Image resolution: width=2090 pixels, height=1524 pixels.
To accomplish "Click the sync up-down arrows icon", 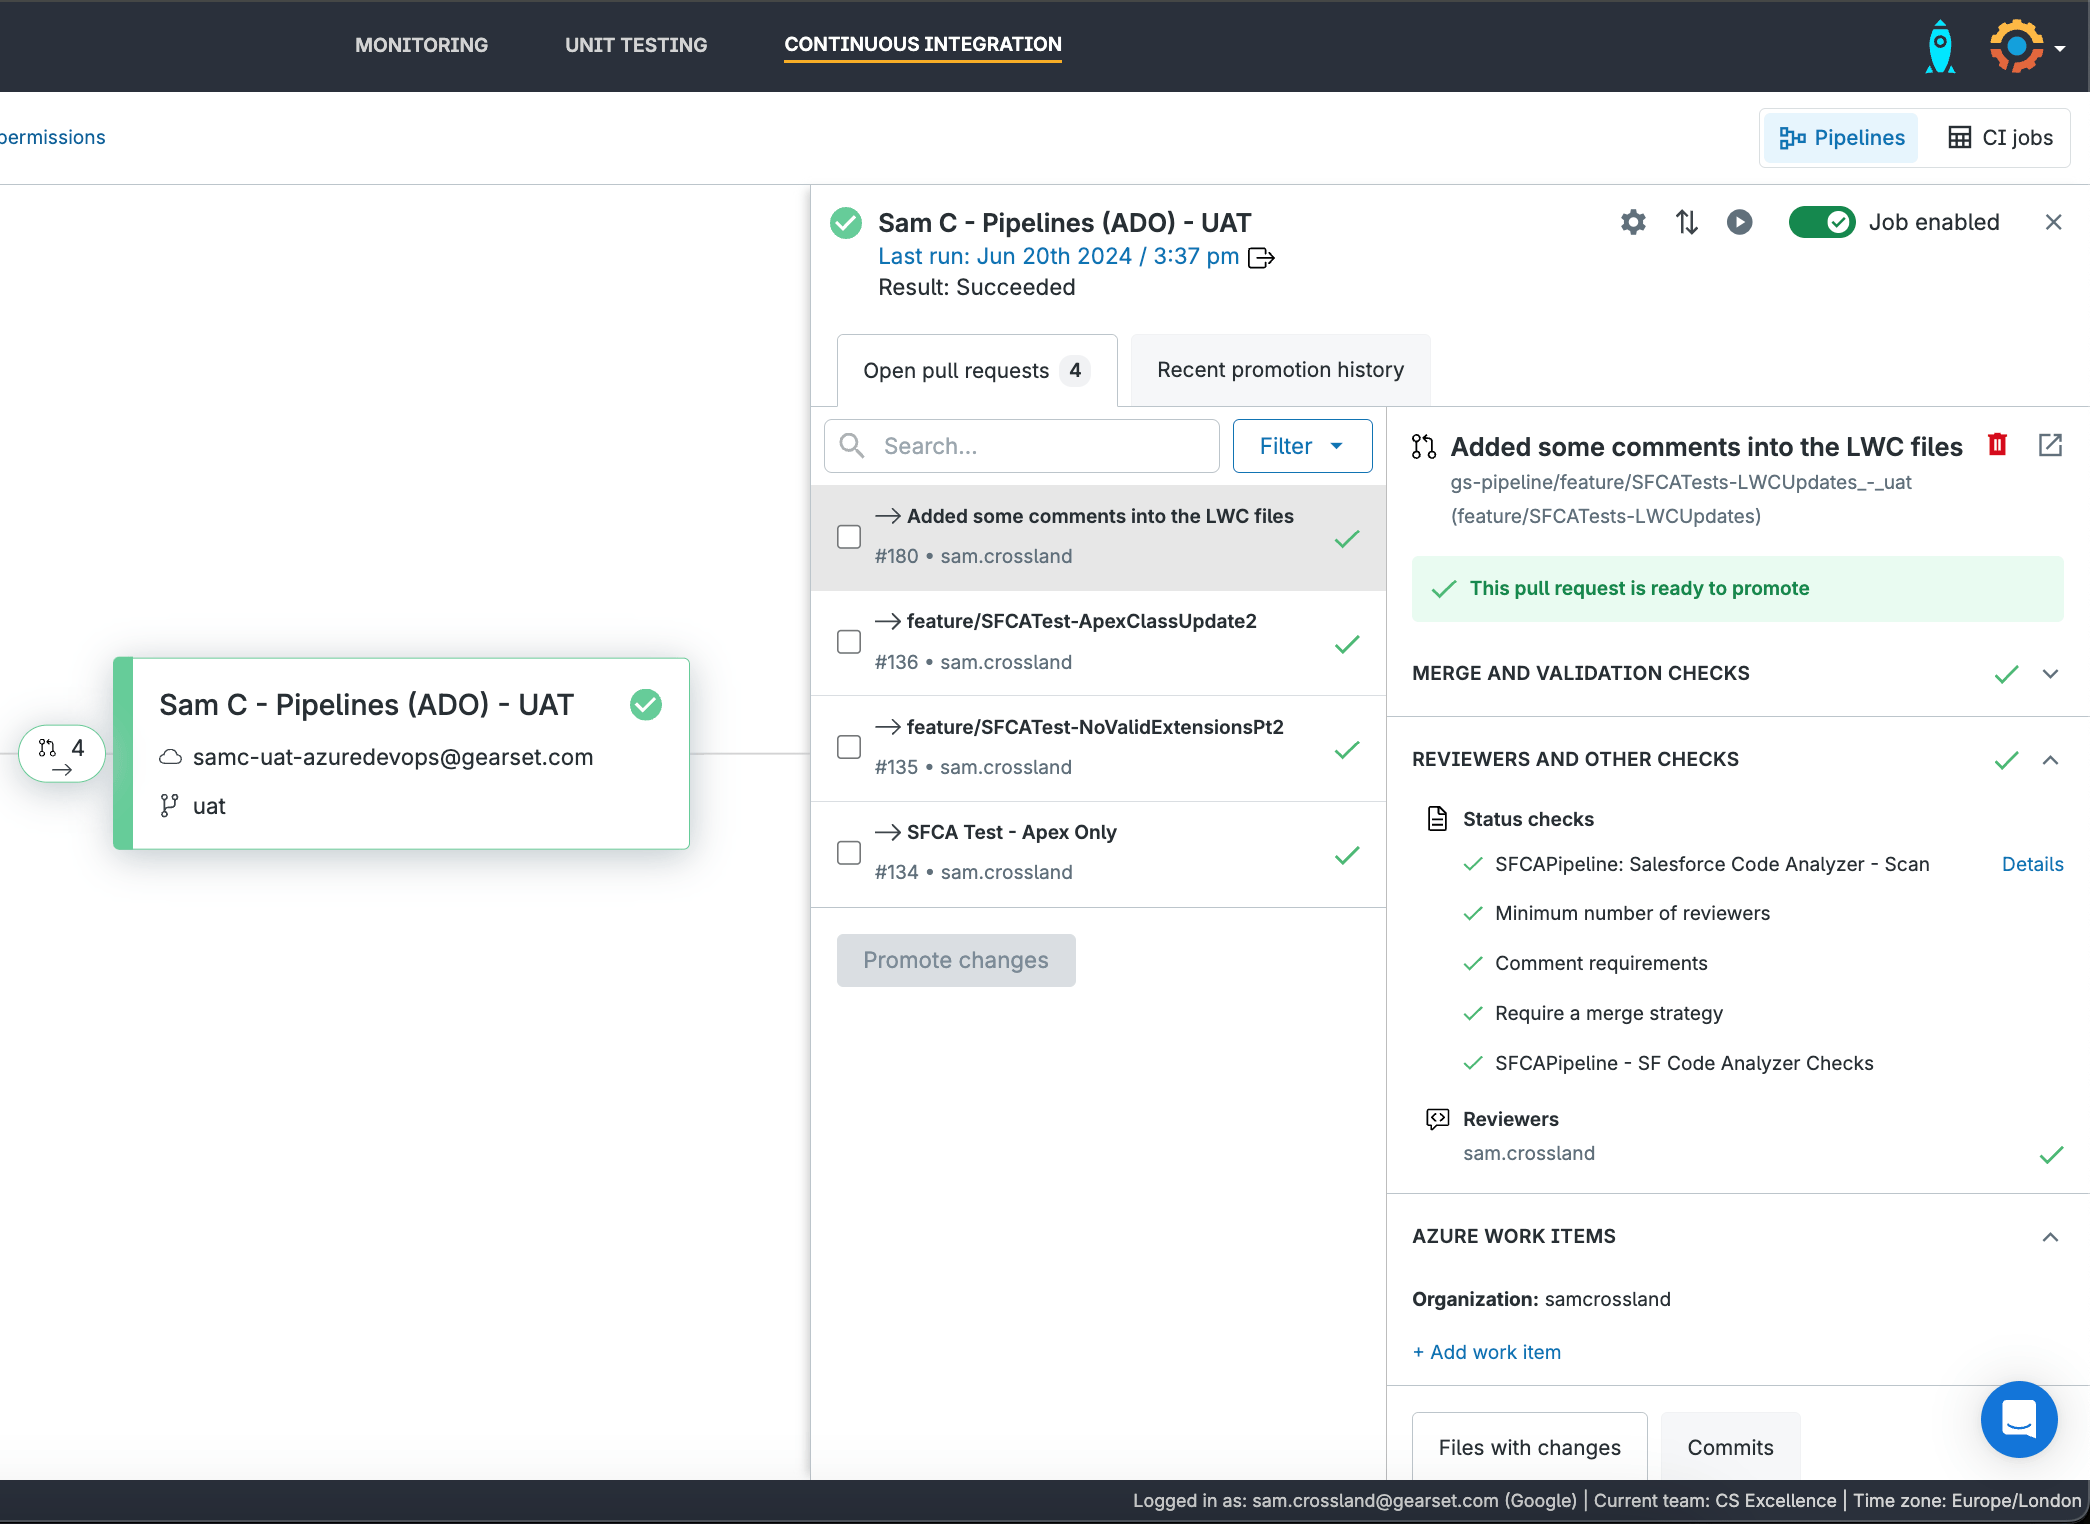I will (x=1687, y=222).
